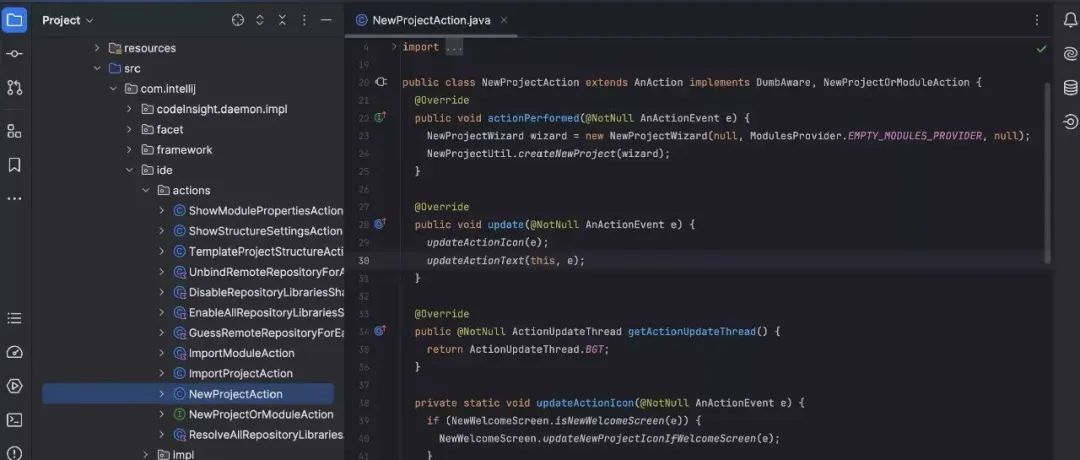Click gutter override icon next to actionPerformed
Image resolution: width=1080 pixels, height=460 pixels.
coord(380,118)
